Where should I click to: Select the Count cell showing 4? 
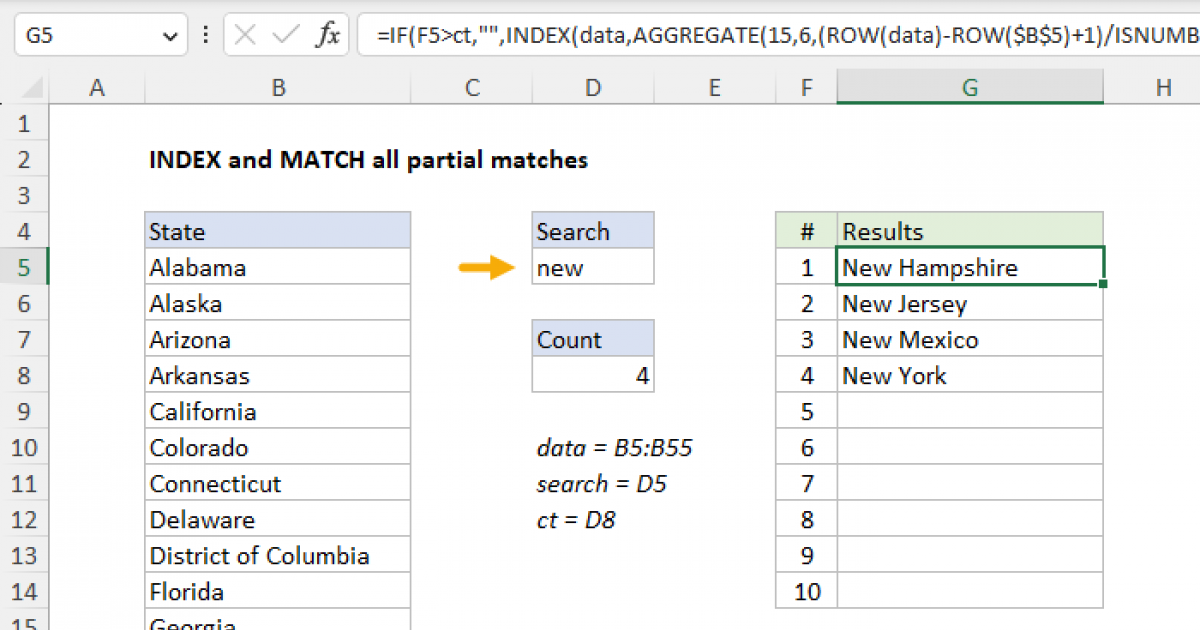tap(592, 375)
